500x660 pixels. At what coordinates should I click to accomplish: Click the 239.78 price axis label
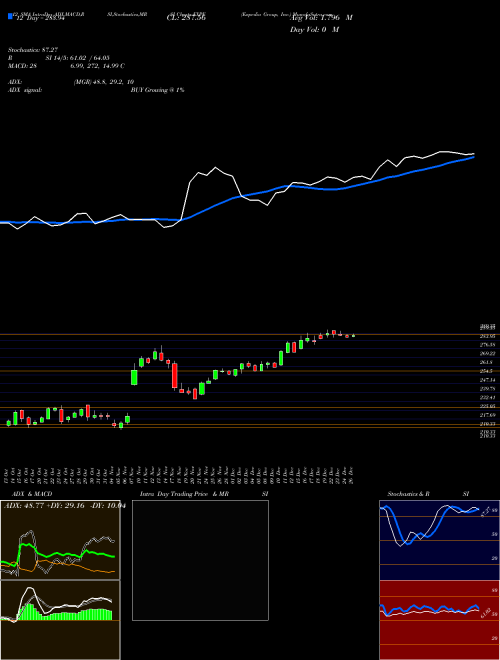click(x=487, y=389)
